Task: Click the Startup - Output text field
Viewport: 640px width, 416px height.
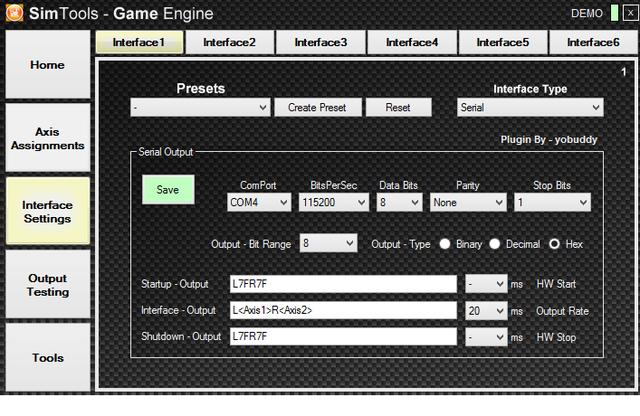Action: (343, 284)
